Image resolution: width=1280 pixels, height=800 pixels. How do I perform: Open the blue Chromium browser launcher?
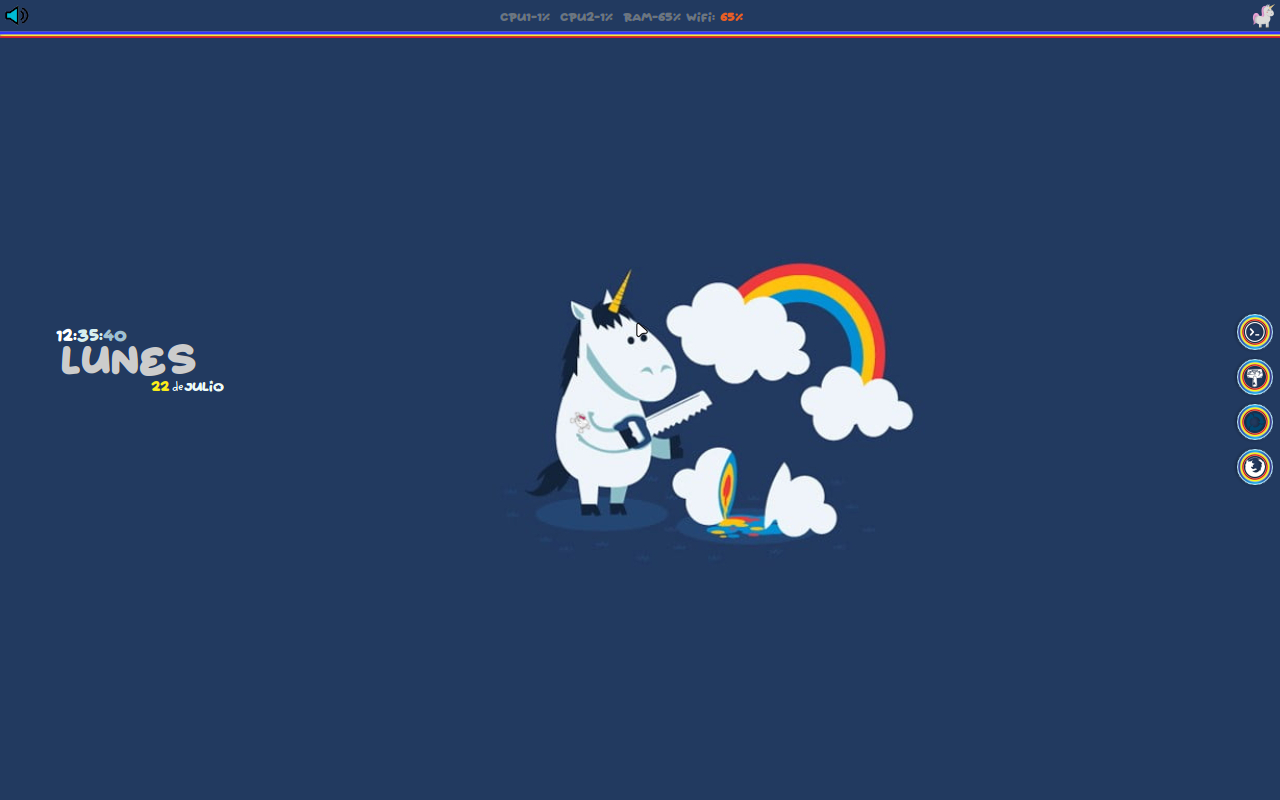(1255, 422)
